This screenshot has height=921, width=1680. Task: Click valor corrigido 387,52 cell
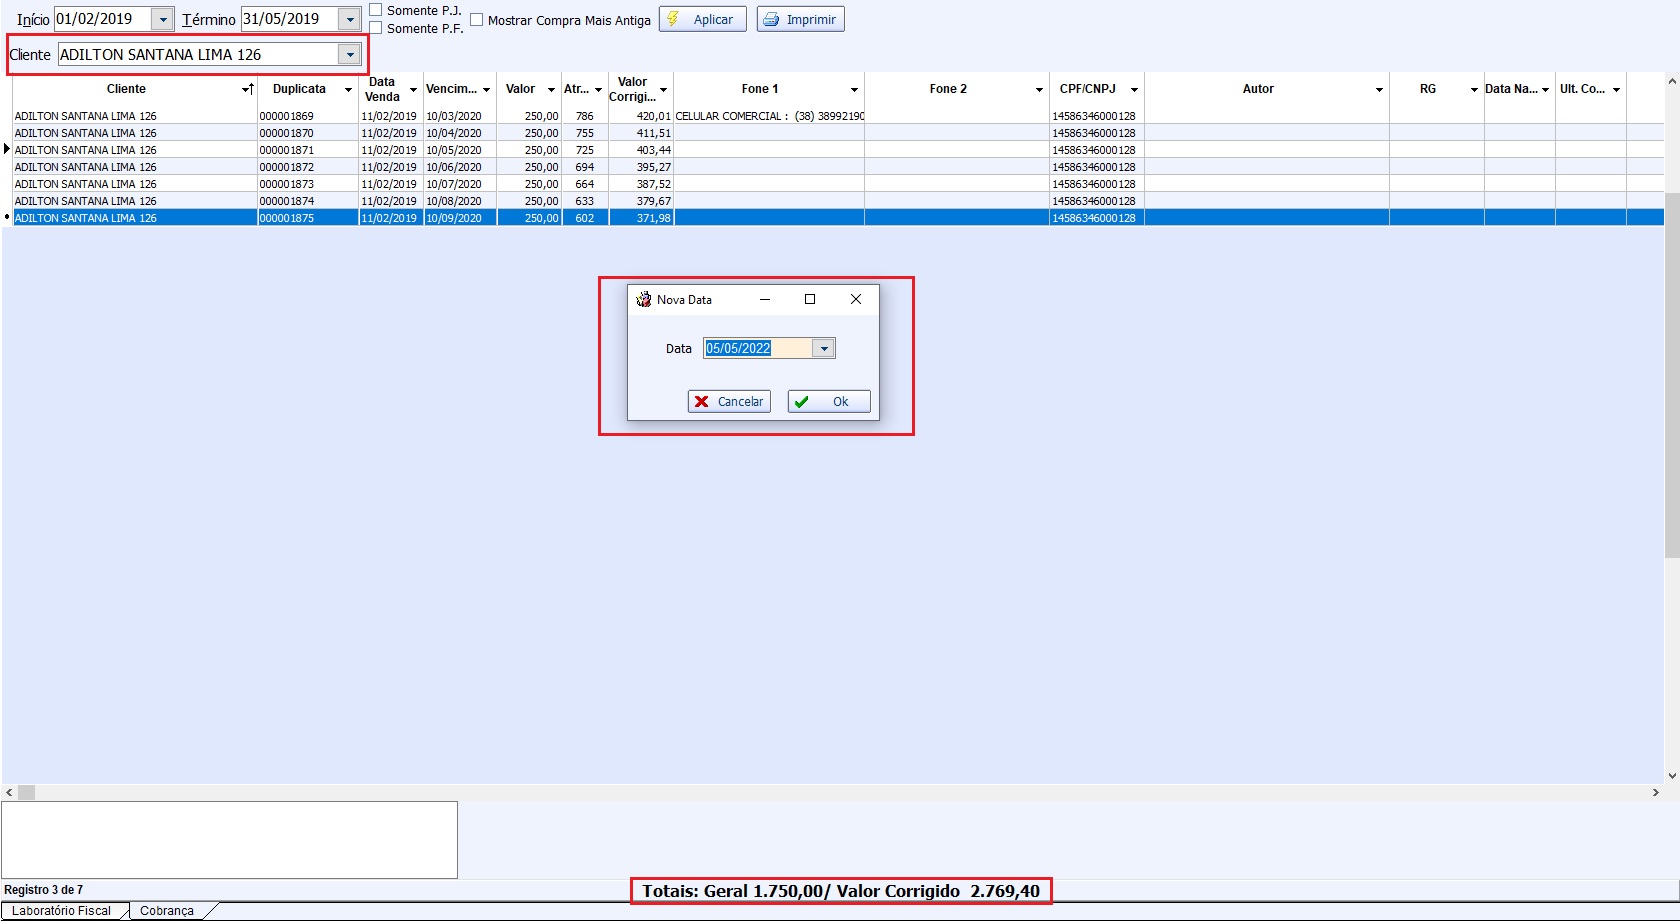(641, 184)
